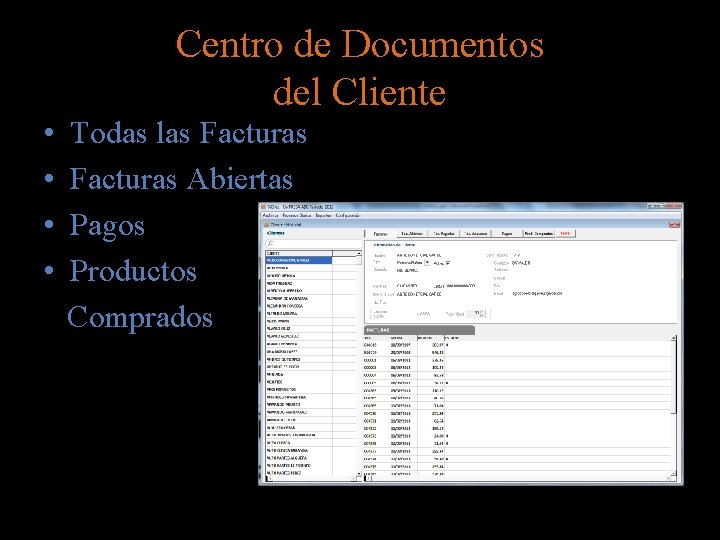This screenshot has width=720, height=540.
Task: Click the slide bullet text 'Pagos'
Action: click(x=107, y=226)
